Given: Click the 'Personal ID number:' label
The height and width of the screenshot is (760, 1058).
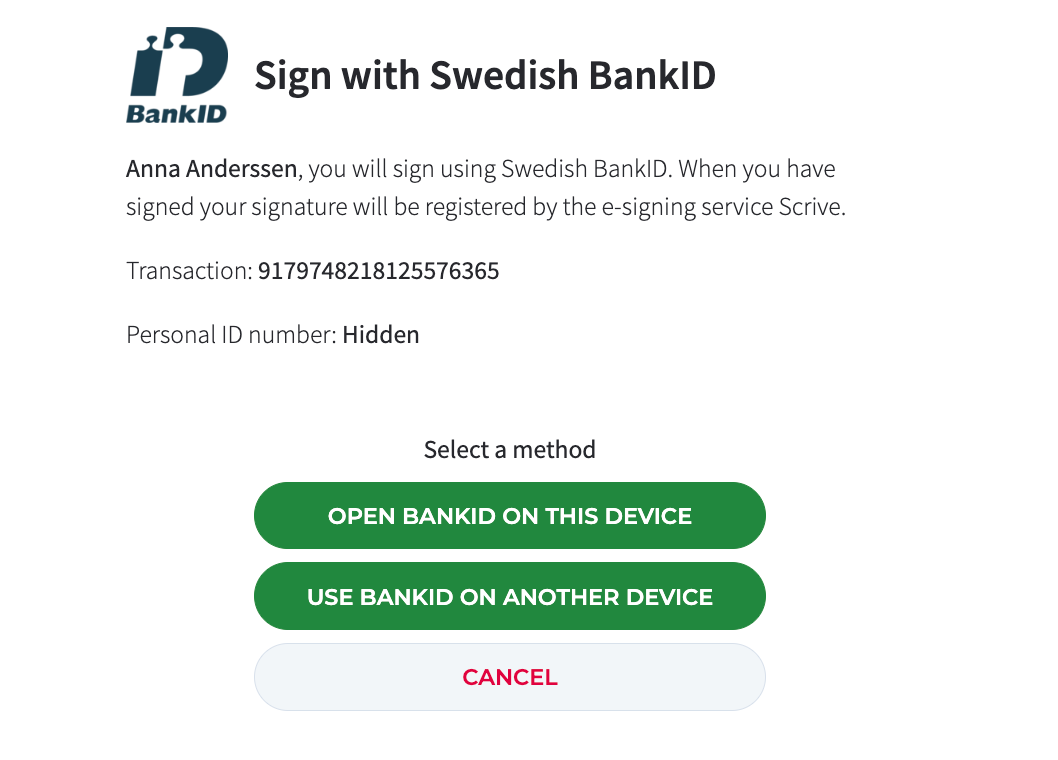Looking at the screenshot, I should tap(231, 335).
